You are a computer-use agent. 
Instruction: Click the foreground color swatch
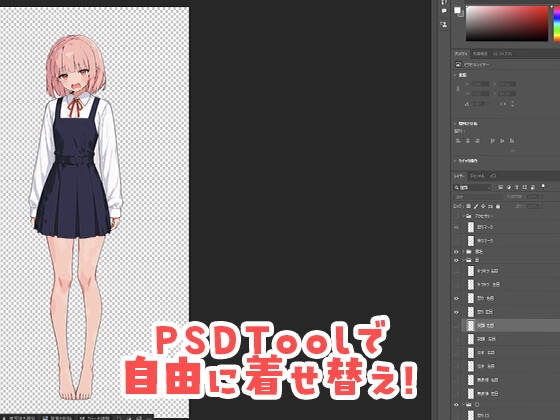click(x=457, y=10)
